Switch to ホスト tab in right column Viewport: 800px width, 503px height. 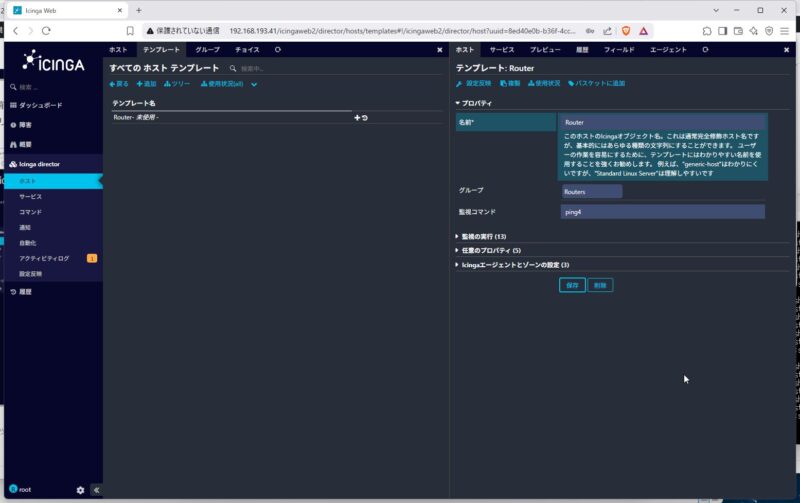click(465, 49)
